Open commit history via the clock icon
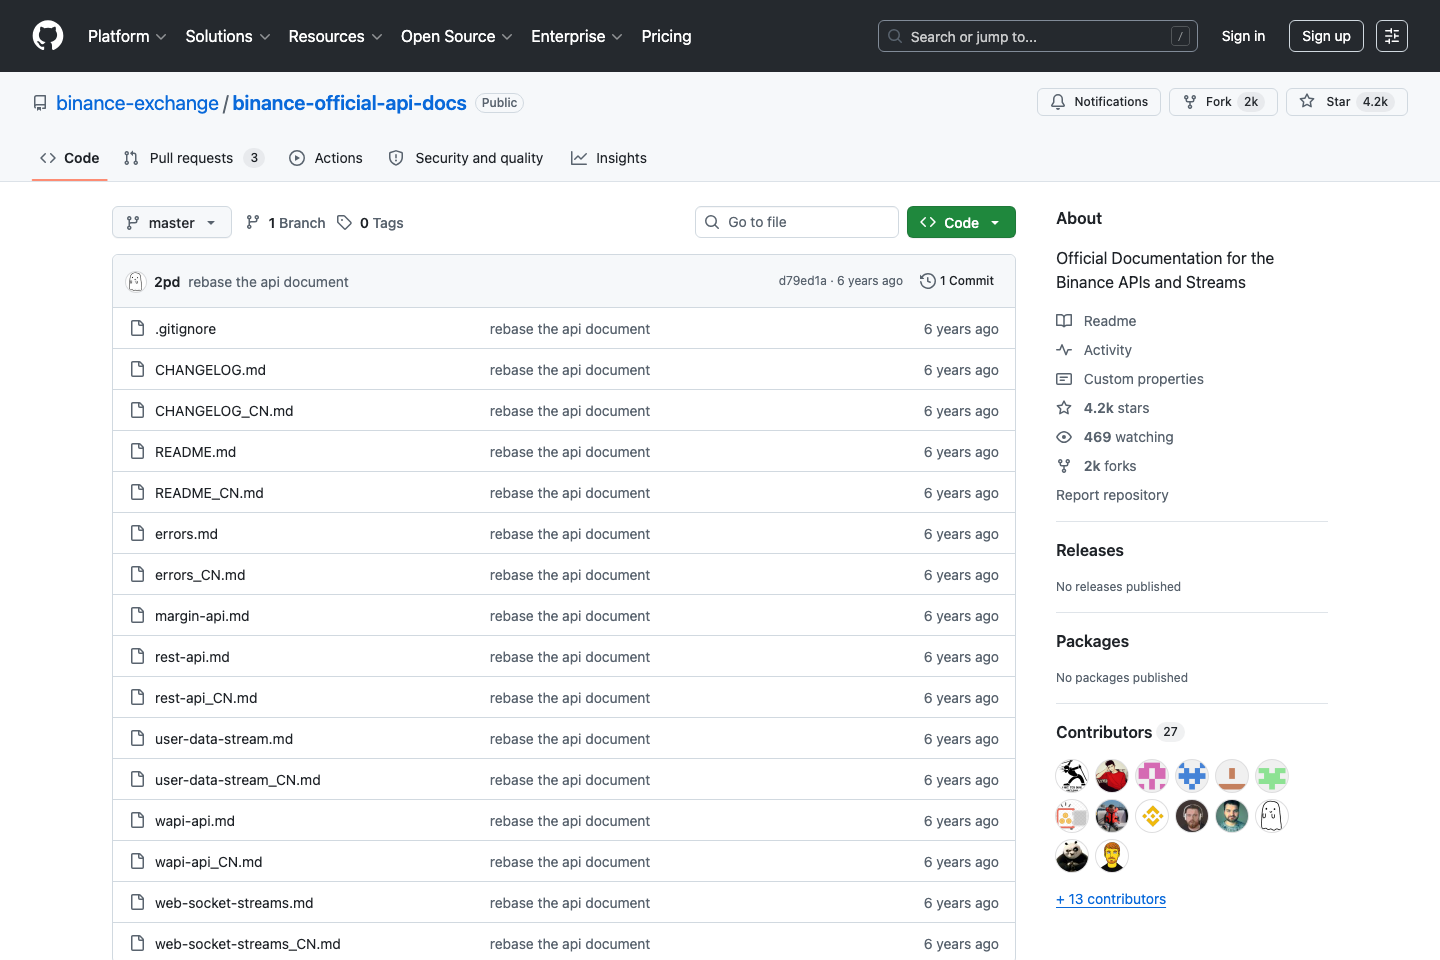1440x960 pixels. pyautogui.click(x=926, y=281)
